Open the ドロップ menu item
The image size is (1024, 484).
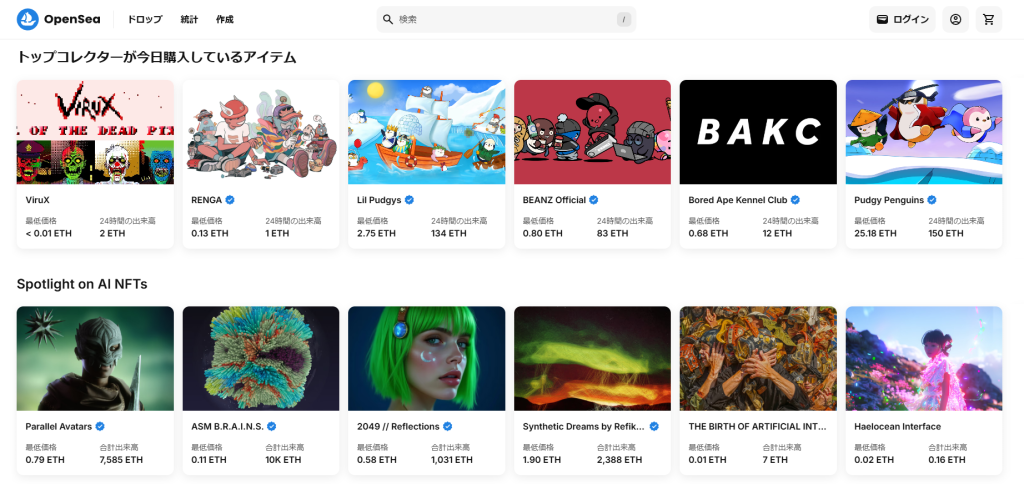(144, 19)
